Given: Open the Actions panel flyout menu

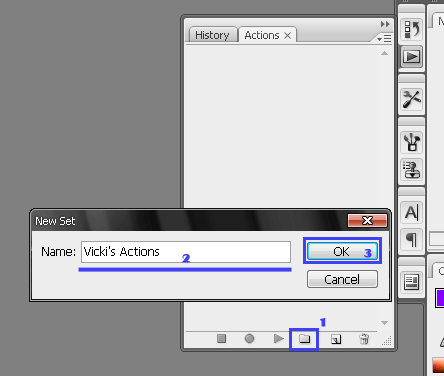Looking at the screenshot, I should [385, 39].
